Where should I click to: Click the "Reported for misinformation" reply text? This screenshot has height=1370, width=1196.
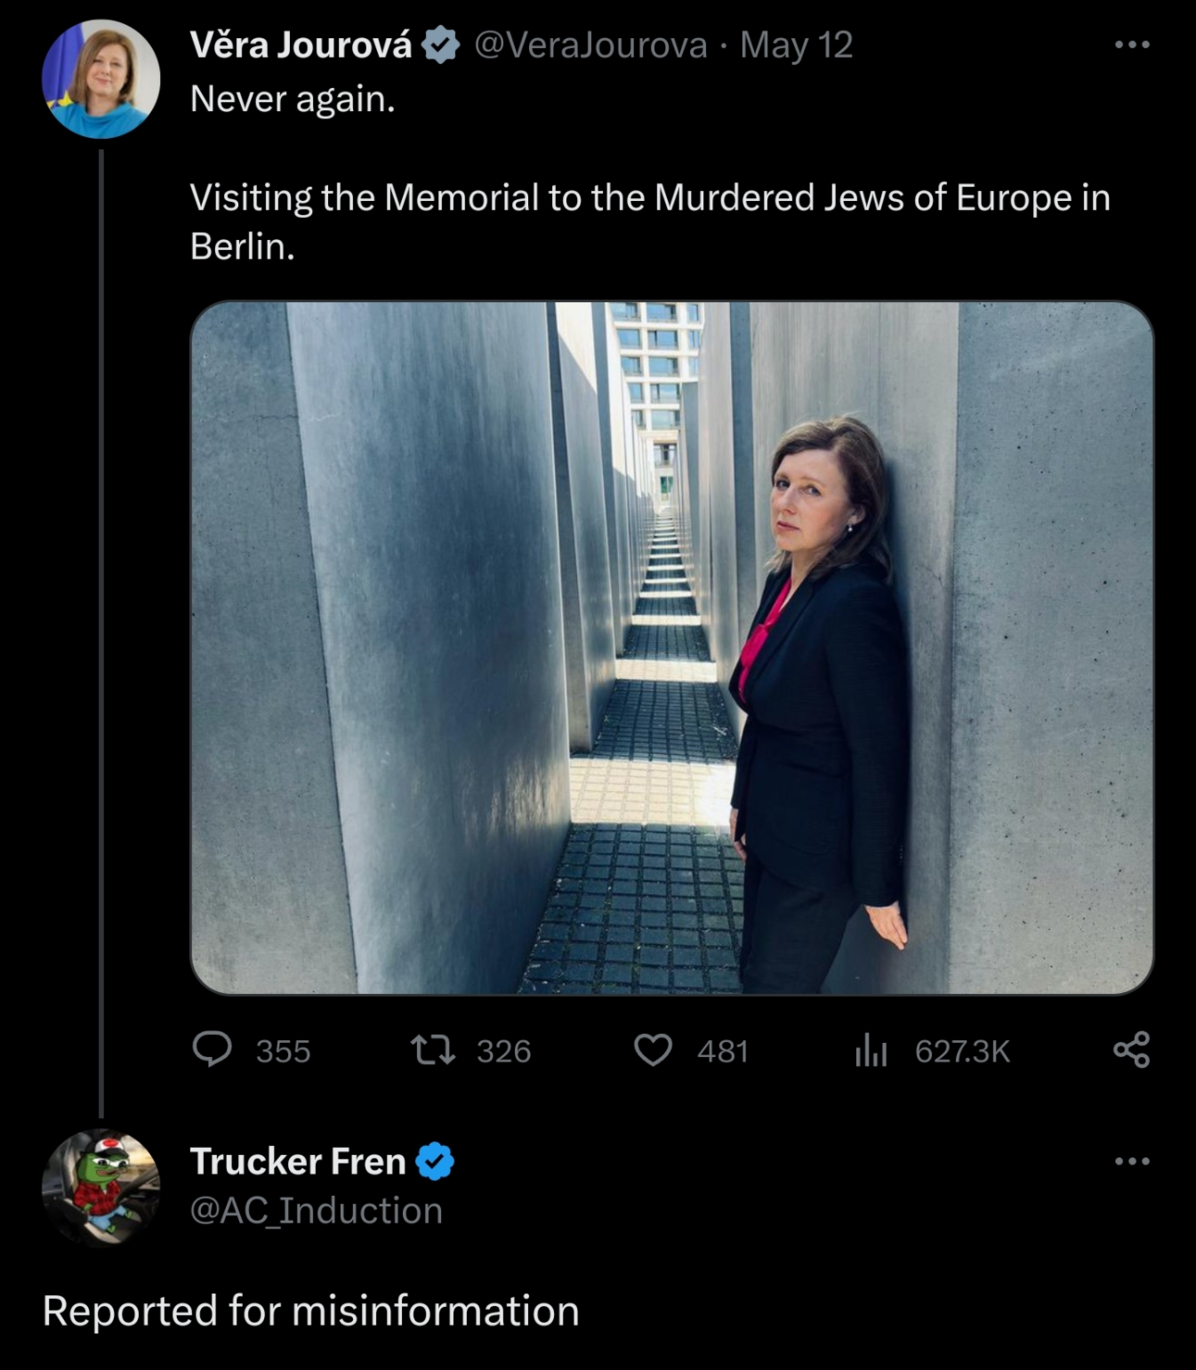pos(311,1310)
